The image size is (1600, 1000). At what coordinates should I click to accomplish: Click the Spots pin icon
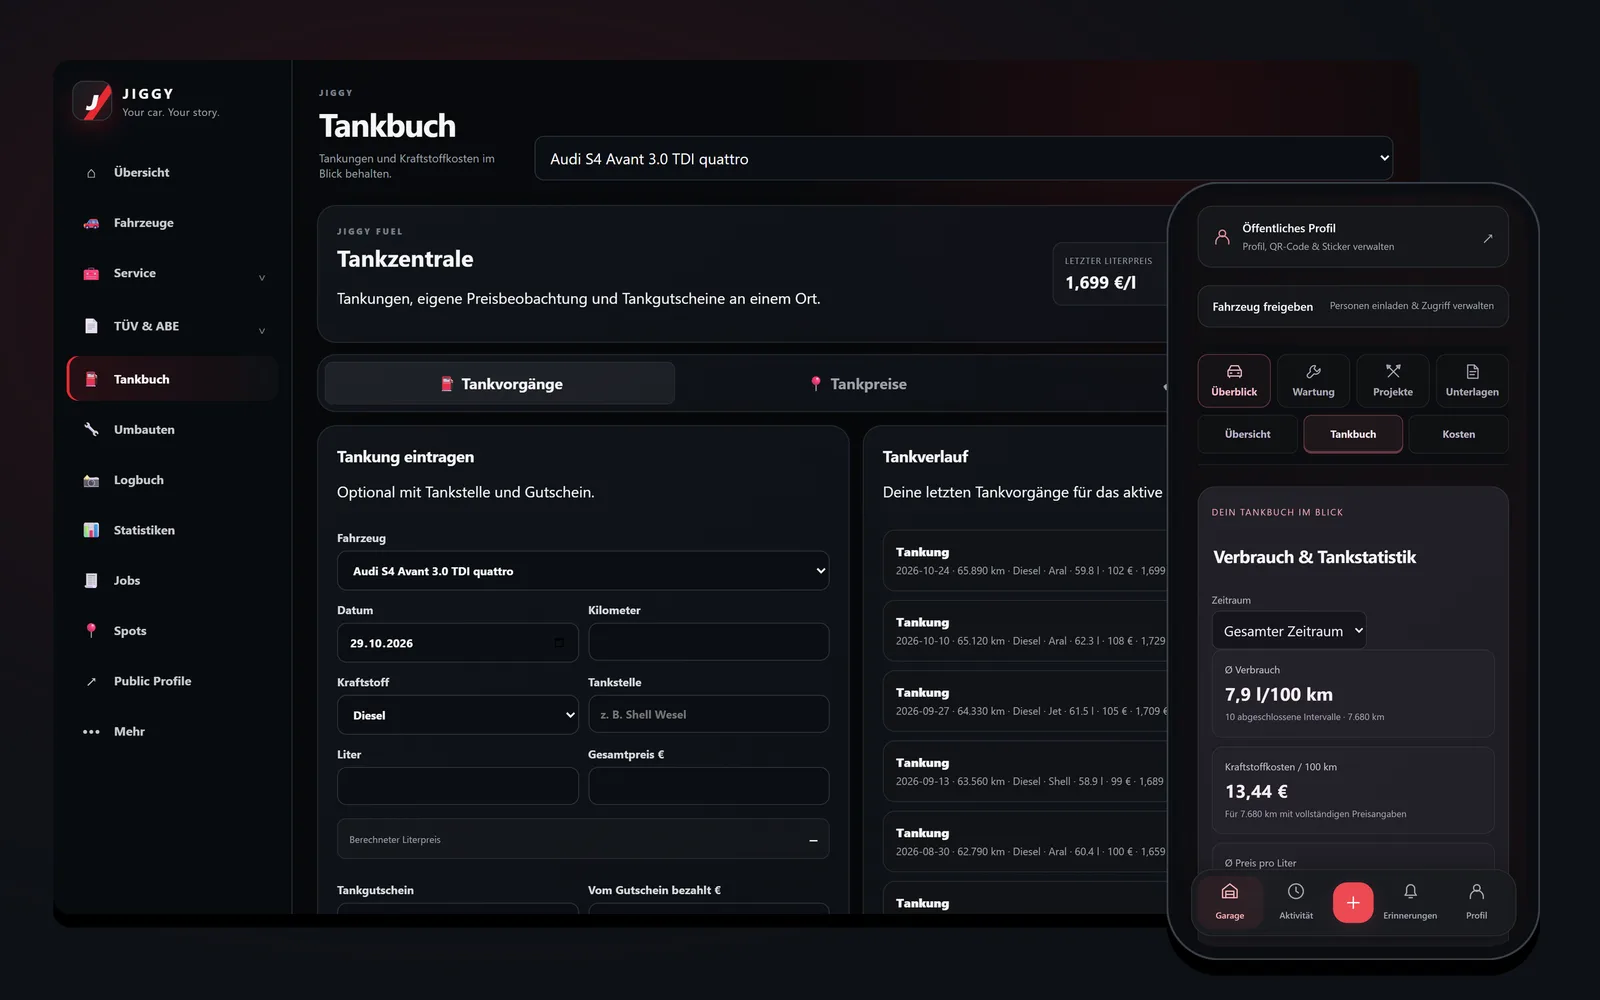[x=91, y=631]
